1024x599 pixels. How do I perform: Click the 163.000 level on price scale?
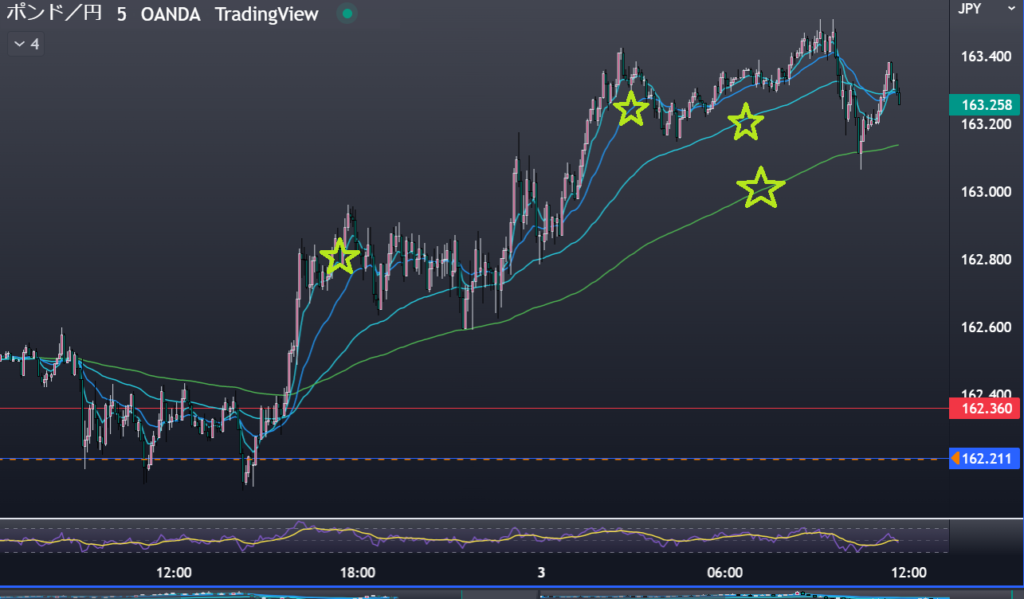(982, 192)
